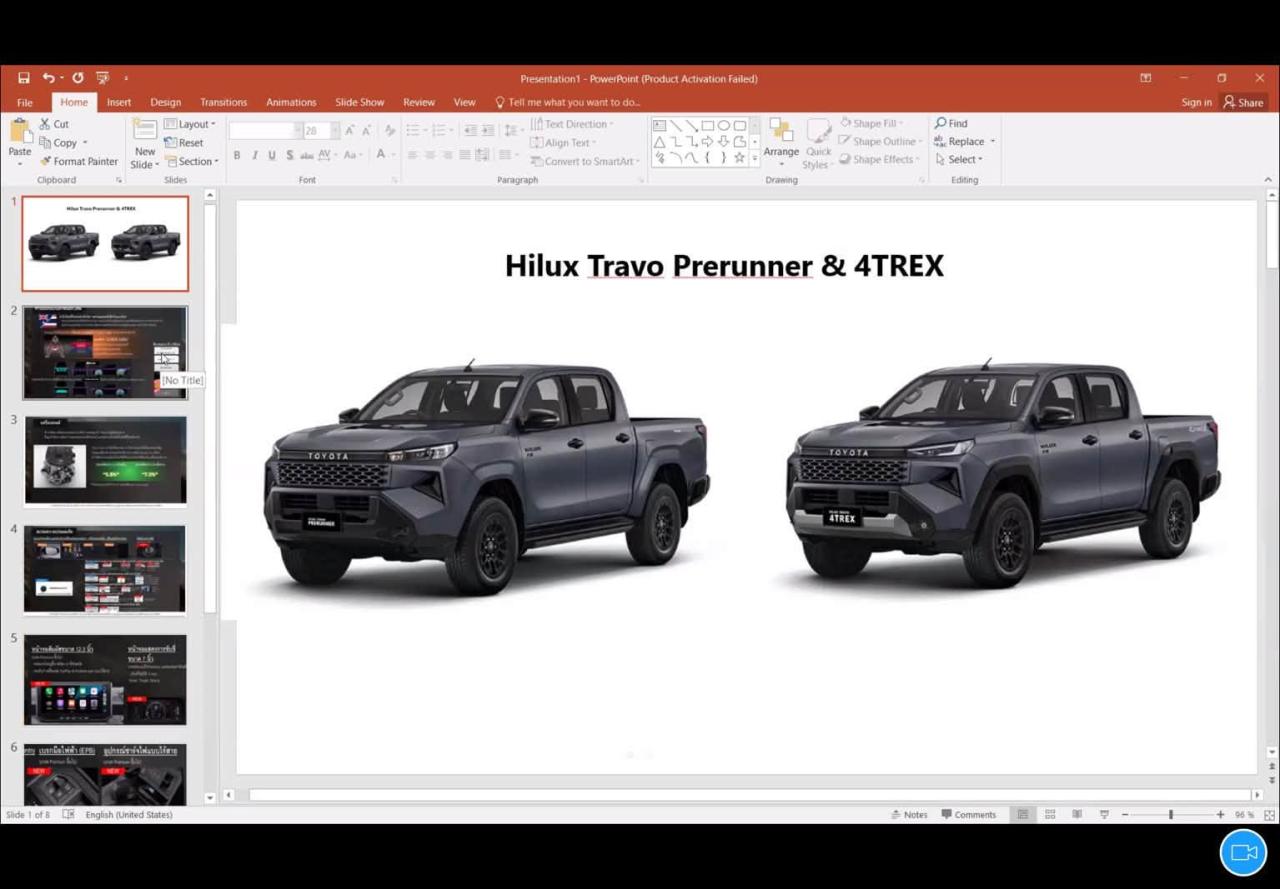Viewport: 1280px width, 889px height.
Task: Collapse the ribbon with the chevron
Action: coord(1269,180)
